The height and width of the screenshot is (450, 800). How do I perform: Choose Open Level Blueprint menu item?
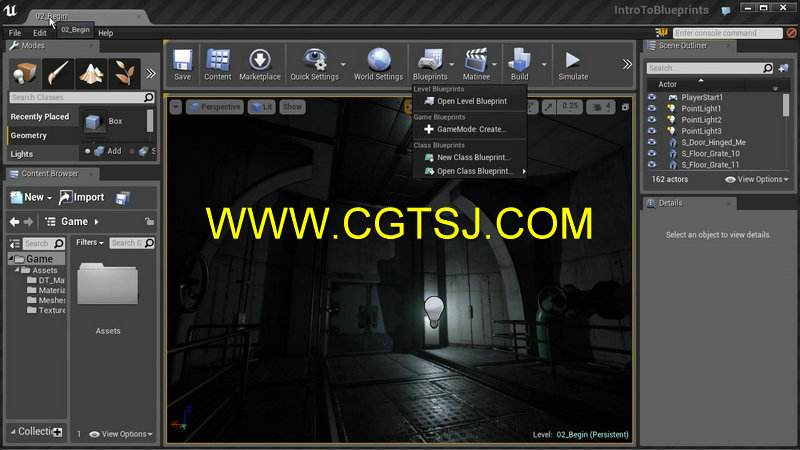pos(469,101)
